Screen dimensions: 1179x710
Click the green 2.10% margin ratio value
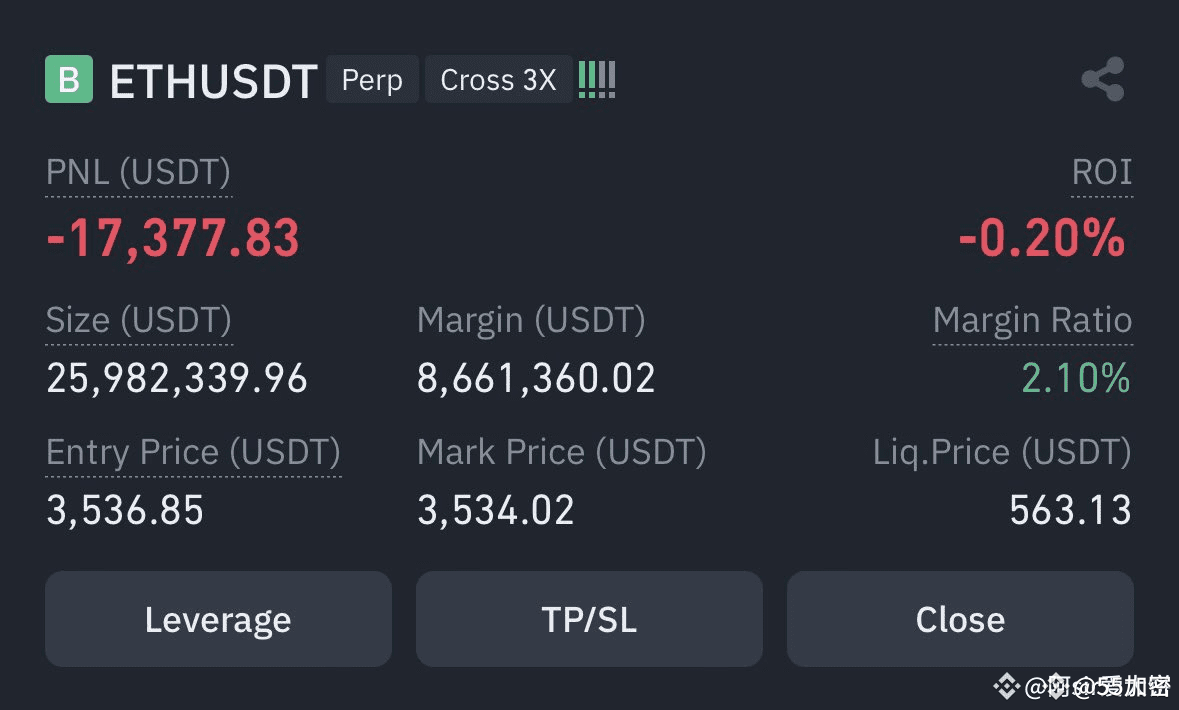tap(1074, 379)
